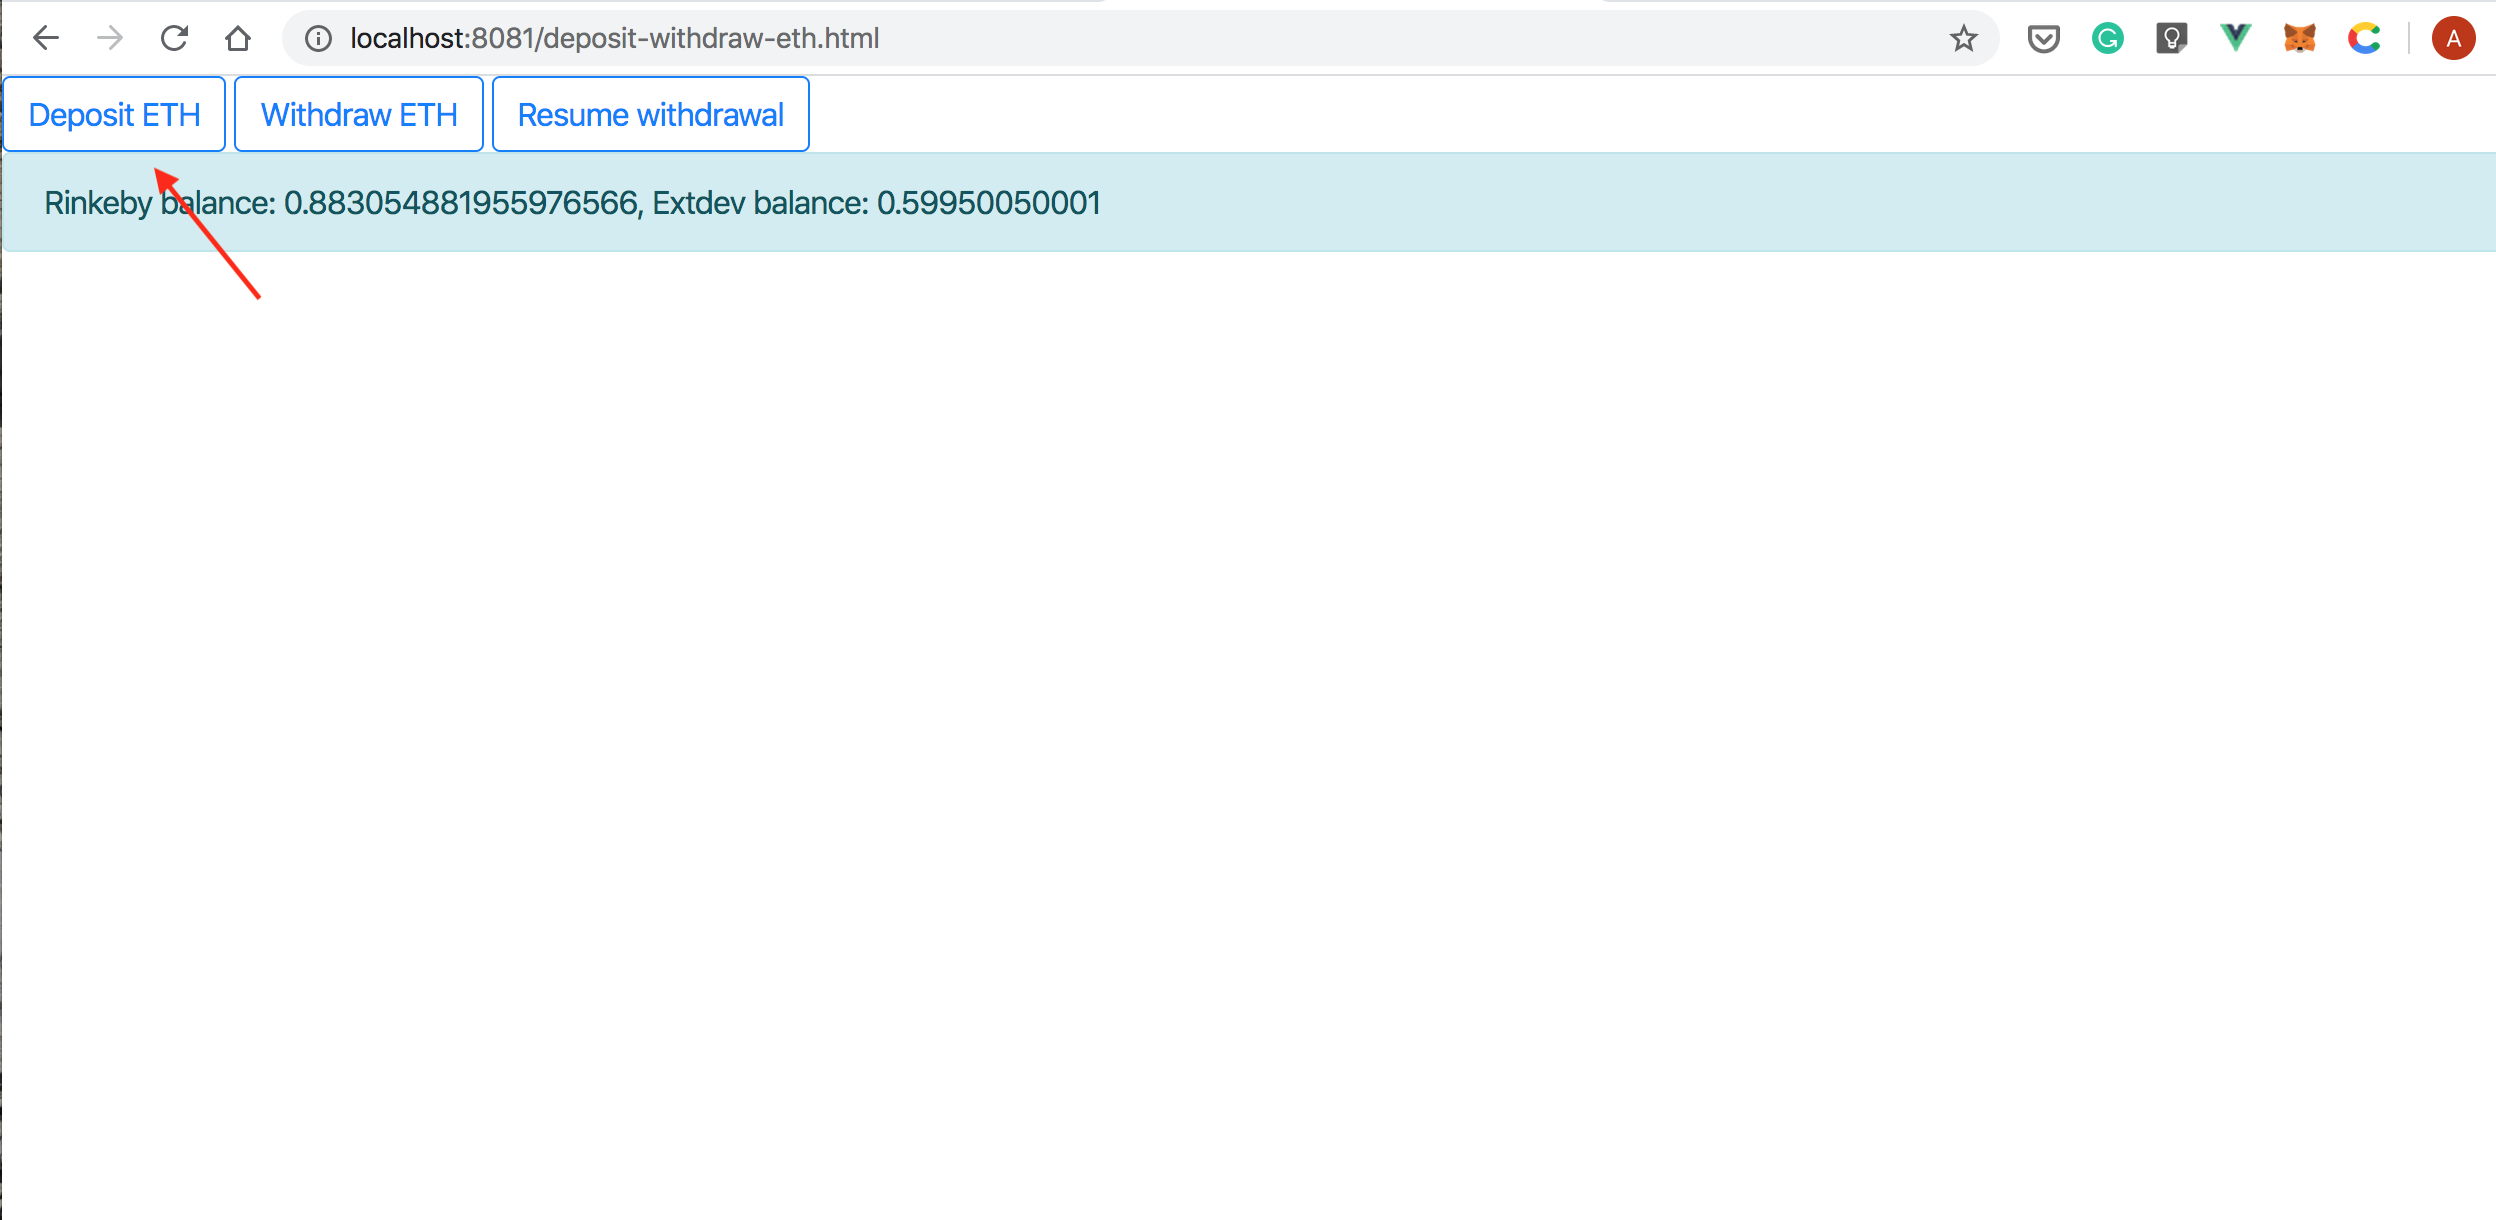Go forward using the browser forward arrow
Viewport: 2496px width, 1220px height.
(110, 38)
